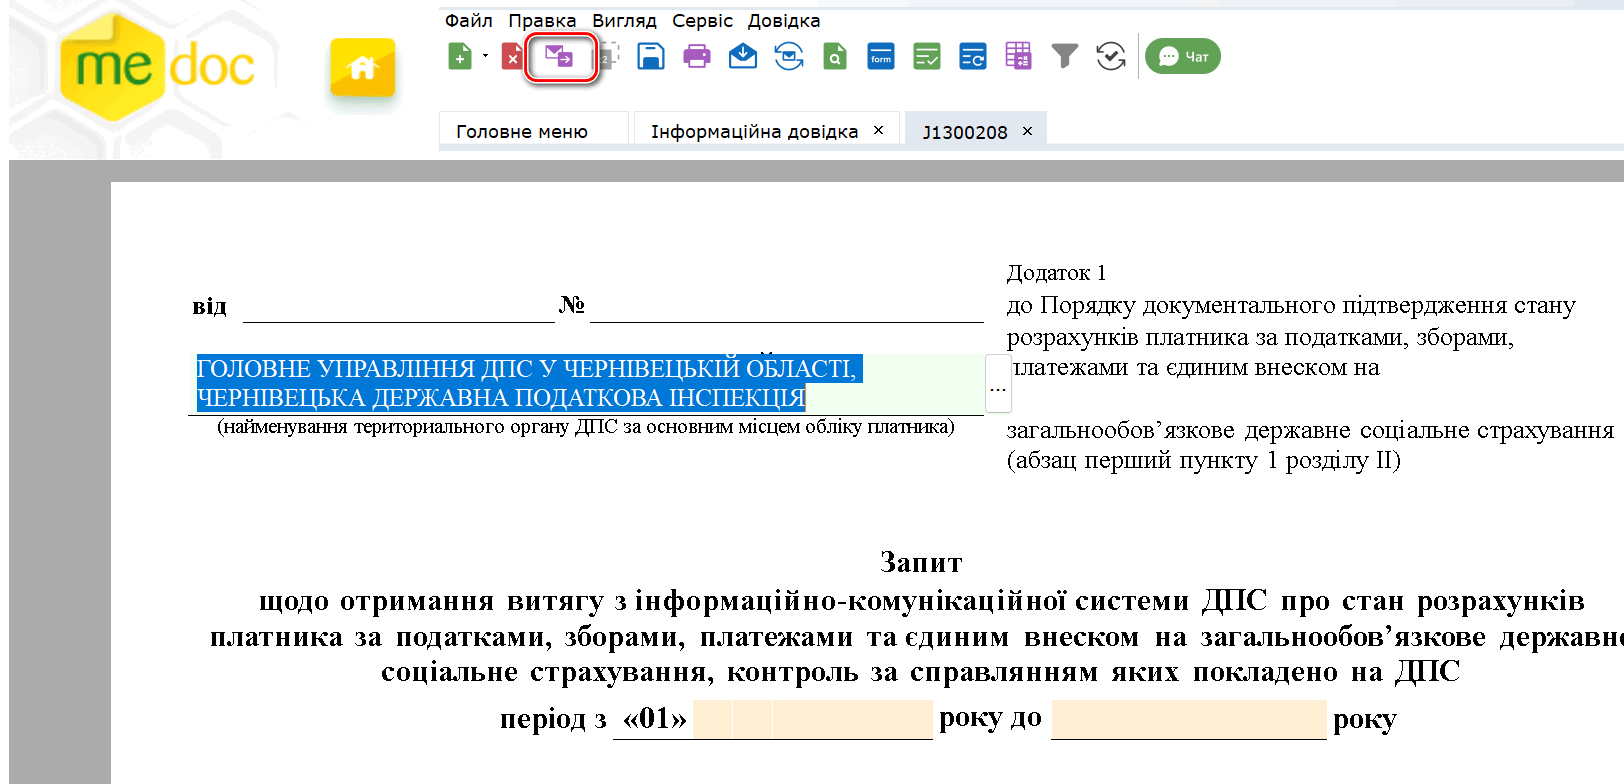This screenshot has height=784, width=1624.
Task: Click the blue form icon
Action: [881, 57]
